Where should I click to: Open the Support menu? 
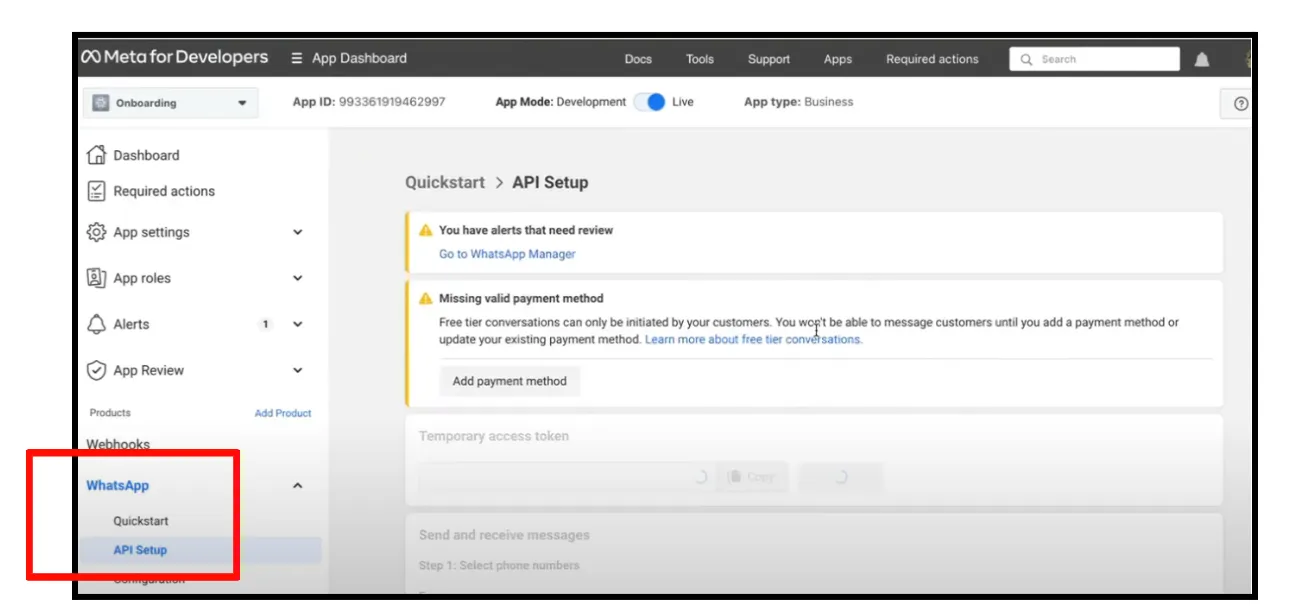coord(769,59)
